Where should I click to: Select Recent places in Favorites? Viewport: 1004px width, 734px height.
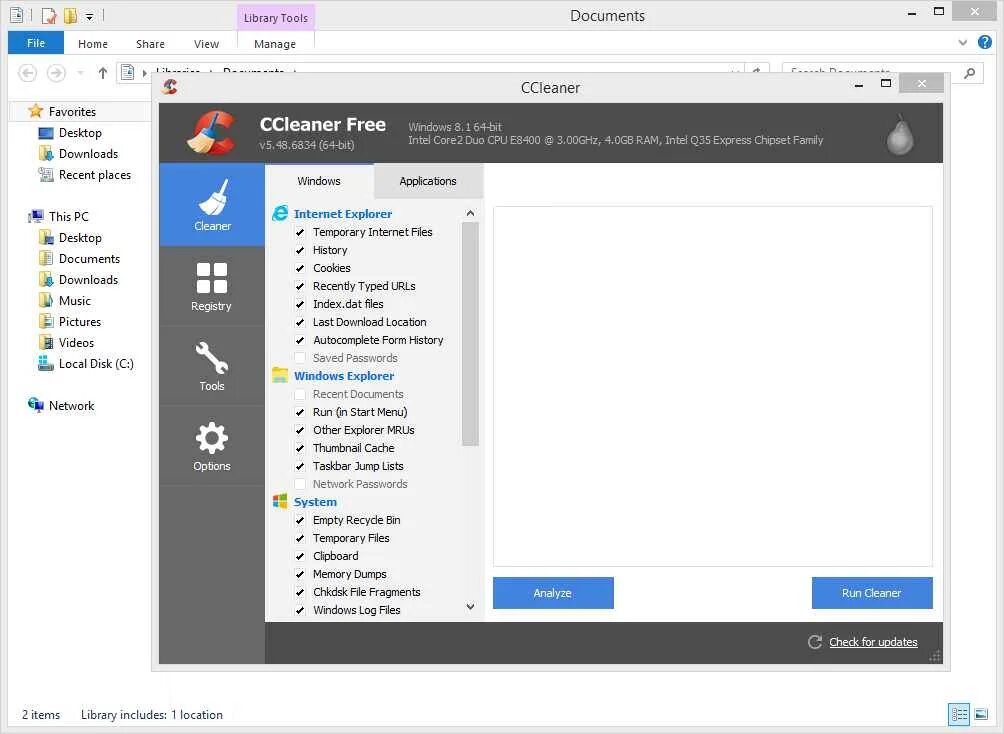coord(95,174)
